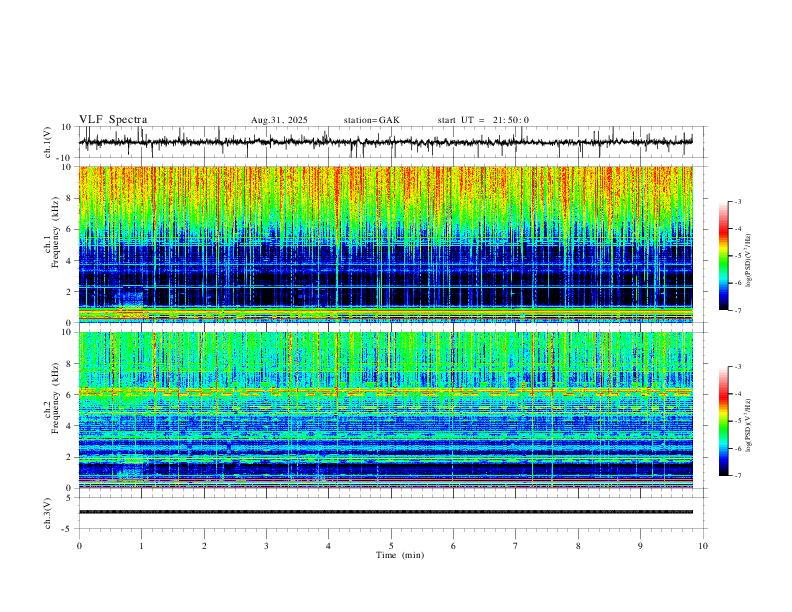Click the "6" kHz tick on ch.2 spectrogram
Screen dimensions: 792x612
click(69, 395)
